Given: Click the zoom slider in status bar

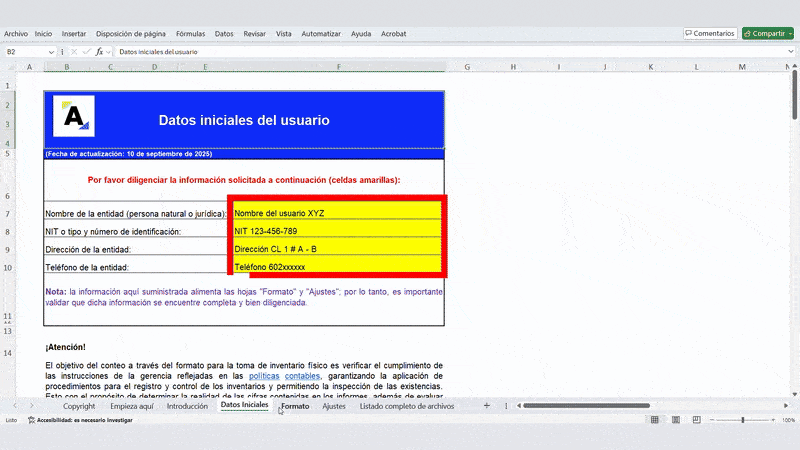Looking at the screenshot, I should click(x=742, y=421).
